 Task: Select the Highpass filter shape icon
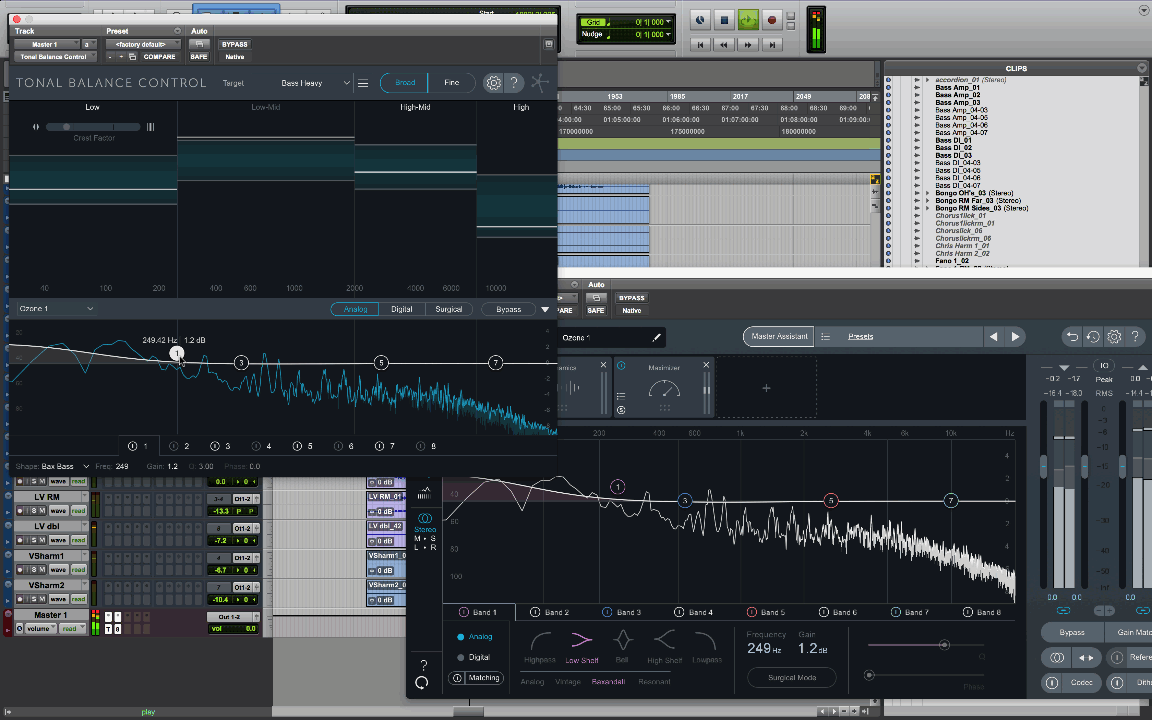[x=540, y=641]
